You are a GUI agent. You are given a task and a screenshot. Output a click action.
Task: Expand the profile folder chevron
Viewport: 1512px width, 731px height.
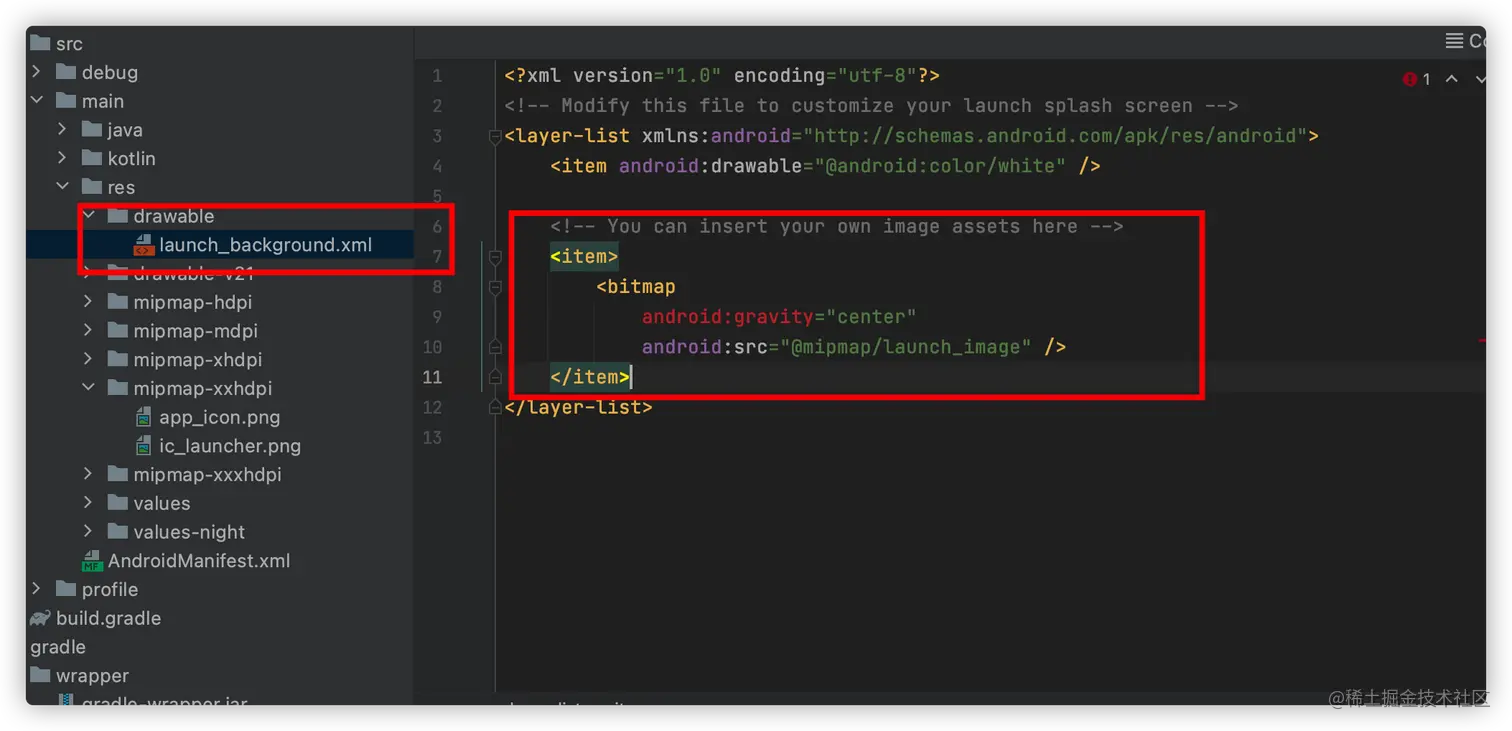(x=37, y=589)
